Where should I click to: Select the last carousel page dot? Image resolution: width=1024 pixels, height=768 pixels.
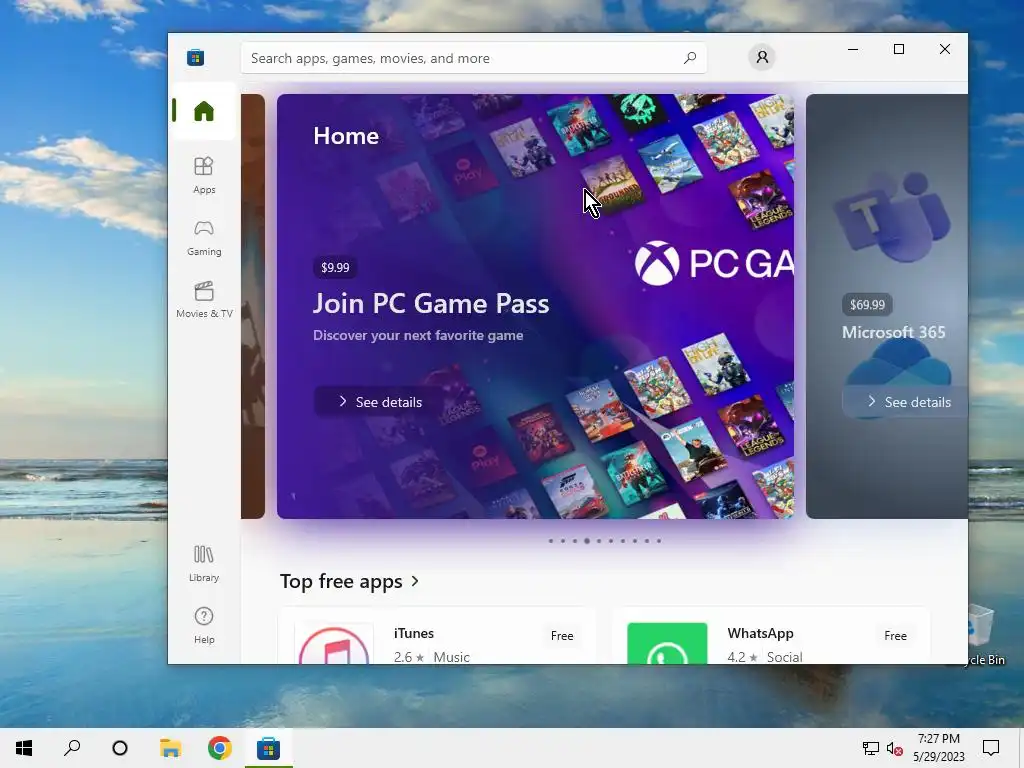[x=659, y=541]
